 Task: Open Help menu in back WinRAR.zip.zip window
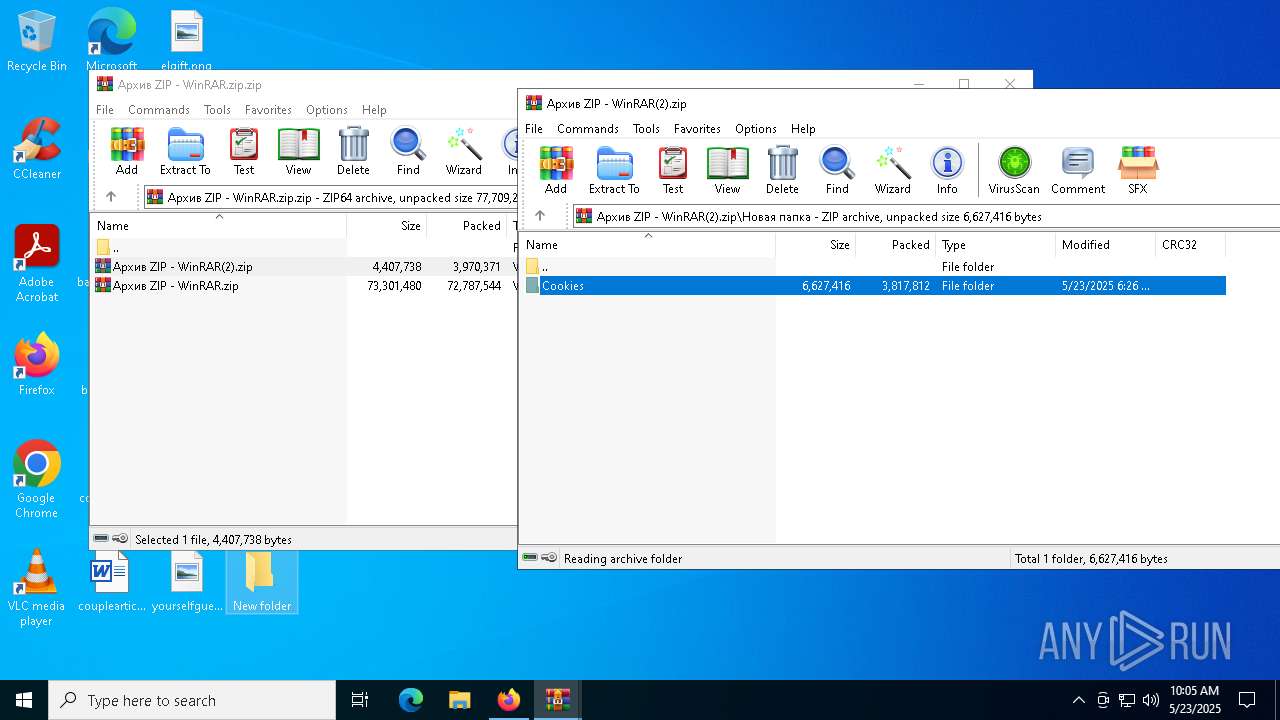coord(374,110)
